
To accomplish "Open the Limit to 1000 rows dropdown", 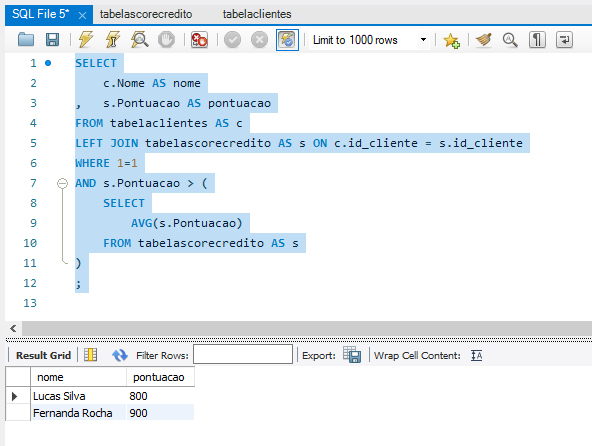I will tap(369, 40).
